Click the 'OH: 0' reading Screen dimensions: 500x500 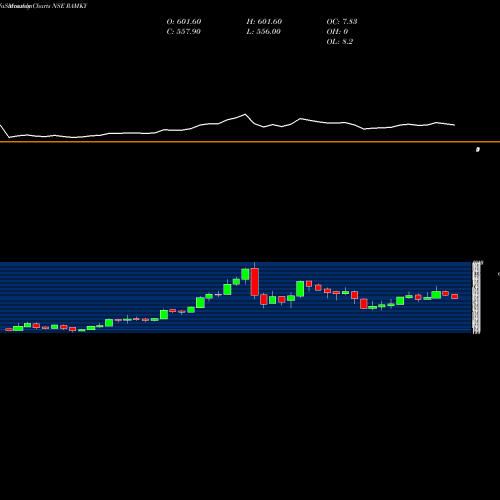[337, 32]
